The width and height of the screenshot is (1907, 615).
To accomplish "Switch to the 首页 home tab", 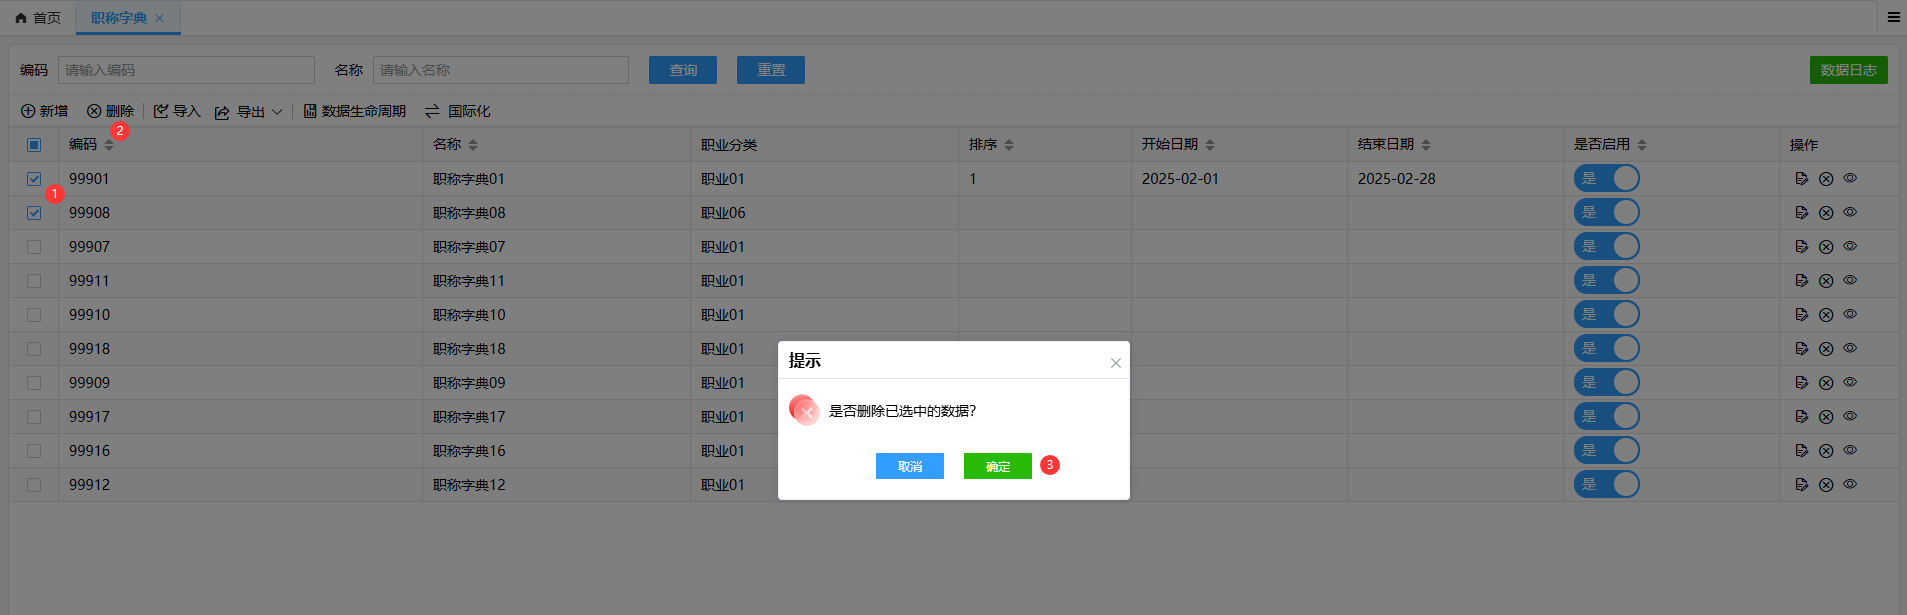I will point(38,18).
